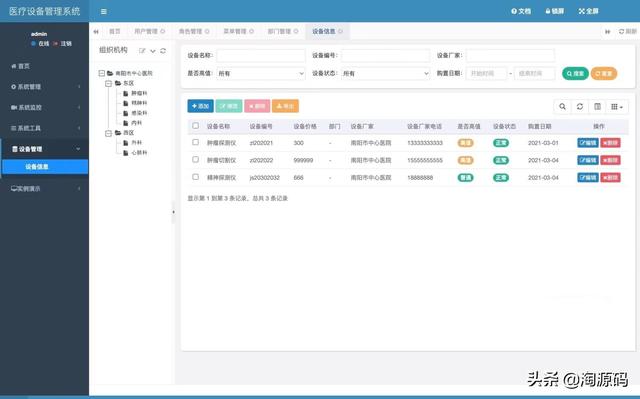
Task: Refresh the organization tree
Action: [x=163, y=51]
